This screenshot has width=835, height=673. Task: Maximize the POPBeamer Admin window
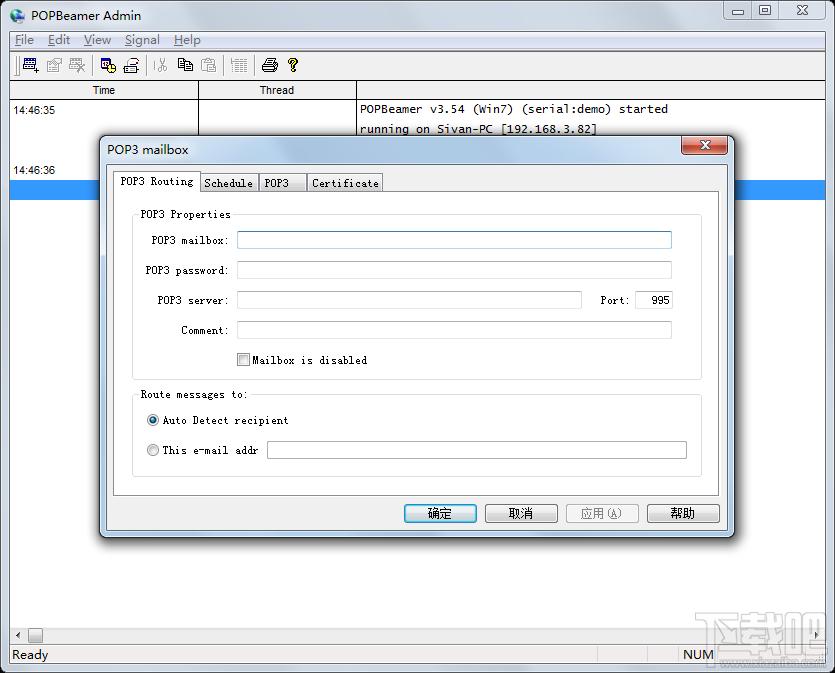(x=765, y=11)
